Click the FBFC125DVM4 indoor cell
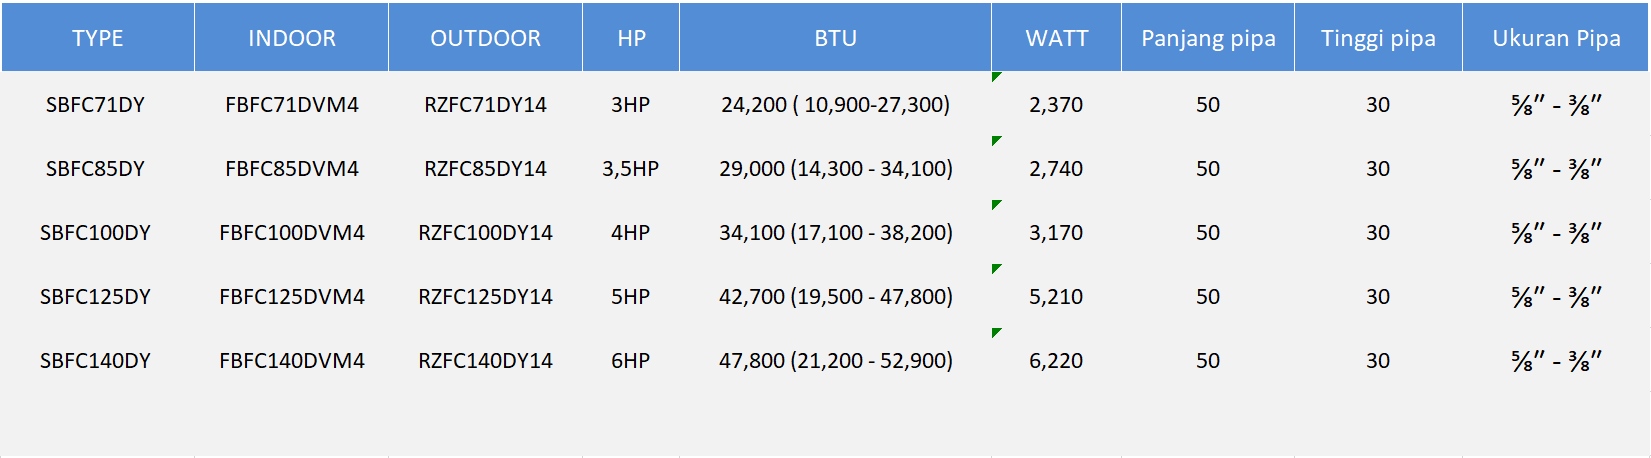The width and height of the screenshot is (1651, 458). pyautogui.click(x=291, y=296)
